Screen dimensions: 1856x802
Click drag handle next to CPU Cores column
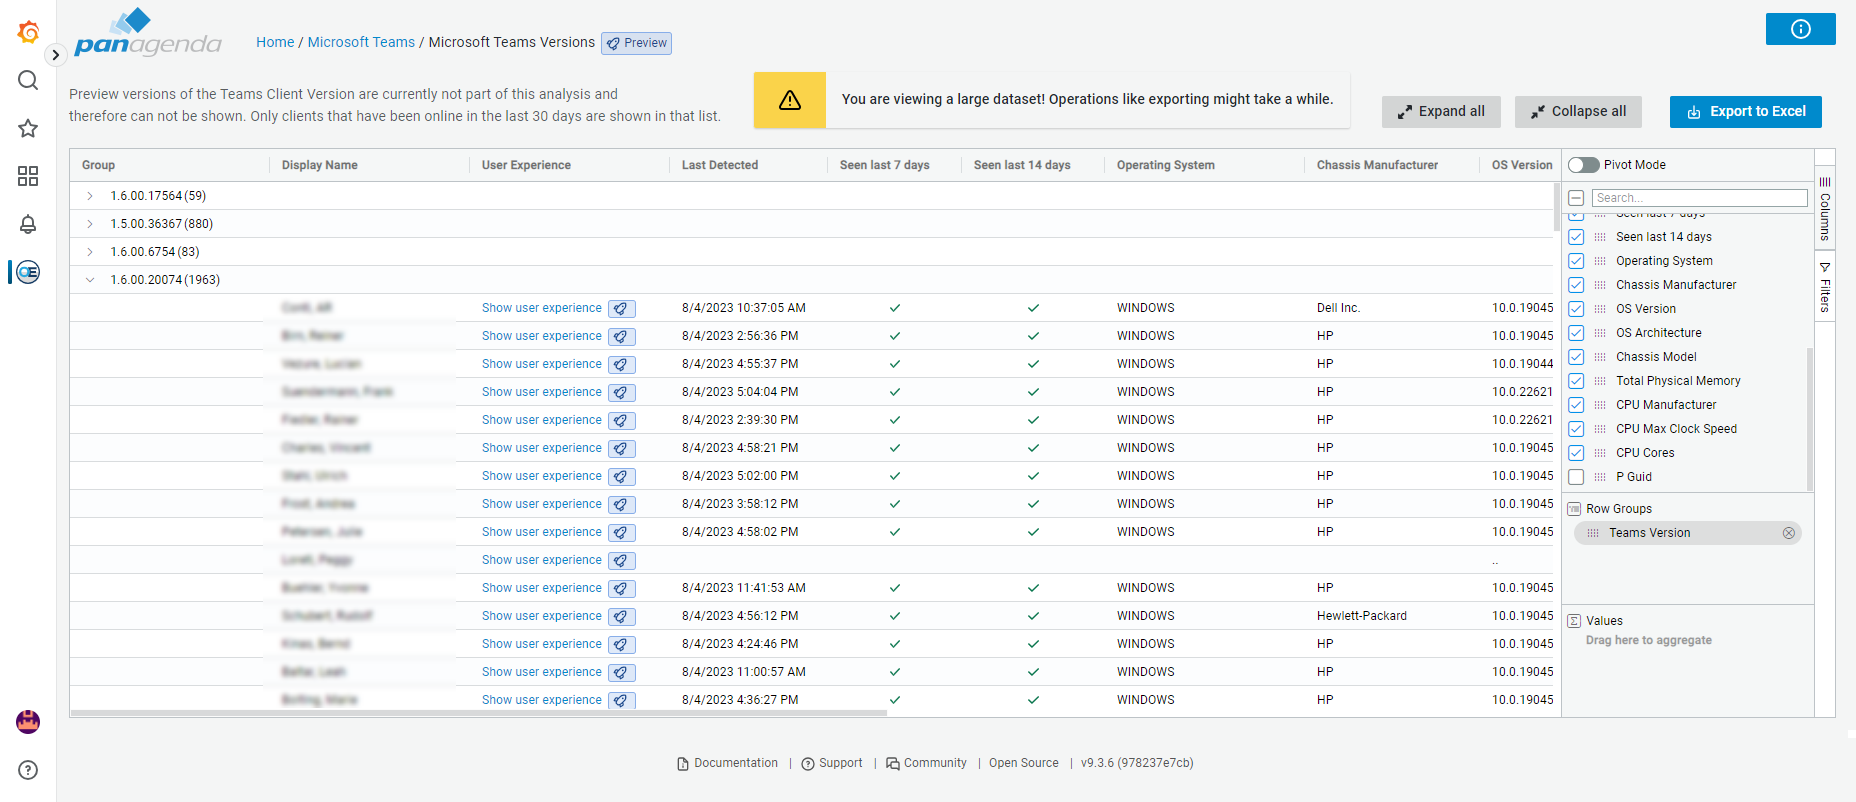pyautogui.click(x=1600, y=453)
